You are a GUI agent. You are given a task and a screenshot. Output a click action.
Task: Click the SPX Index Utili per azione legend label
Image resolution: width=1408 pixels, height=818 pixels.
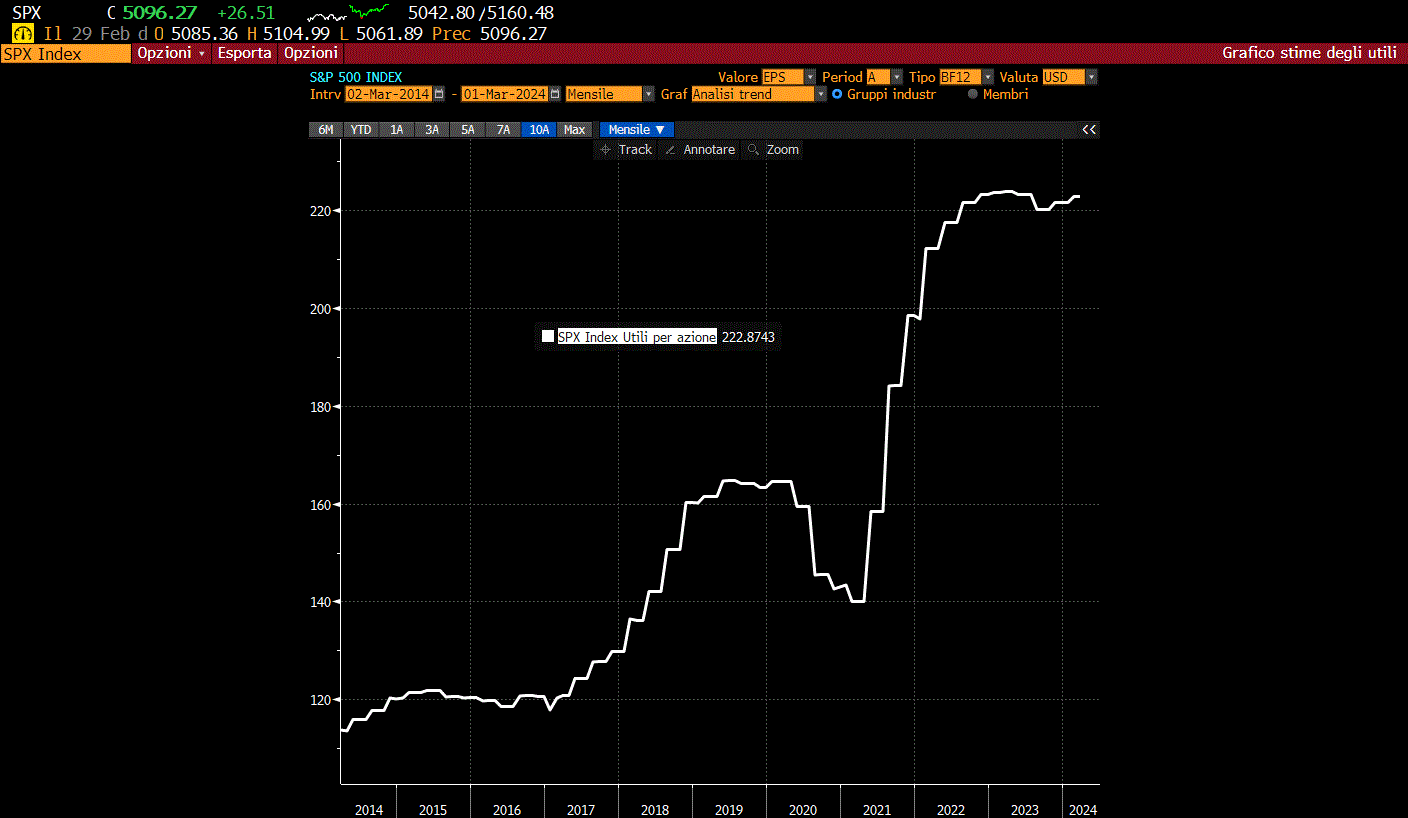(x=637, y=337)
